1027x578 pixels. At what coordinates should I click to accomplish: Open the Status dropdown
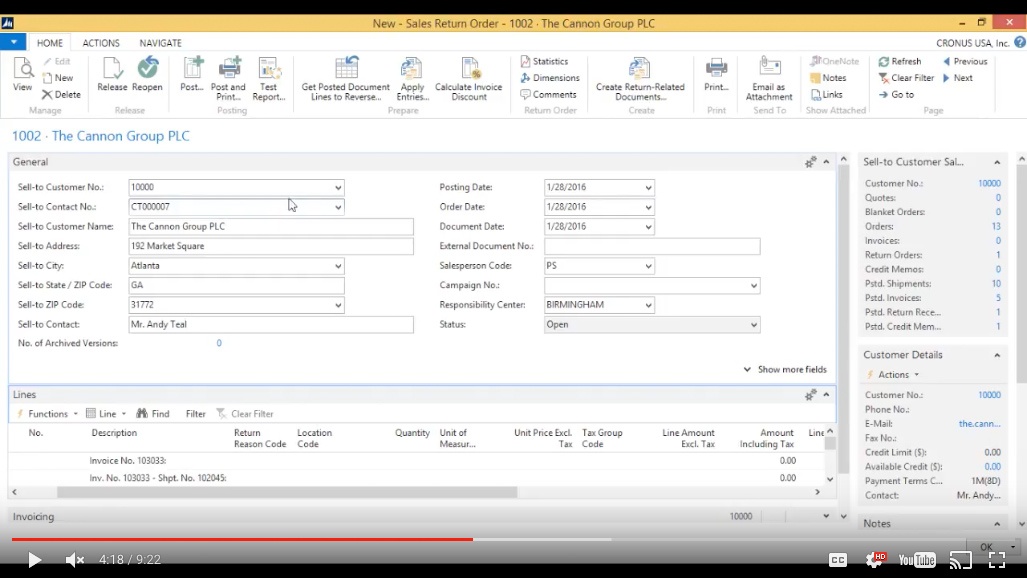(754, 325)
